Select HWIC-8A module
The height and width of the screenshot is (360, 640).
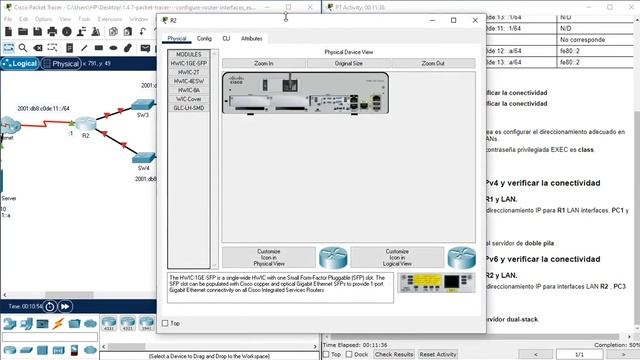click(x=189, y=90)
